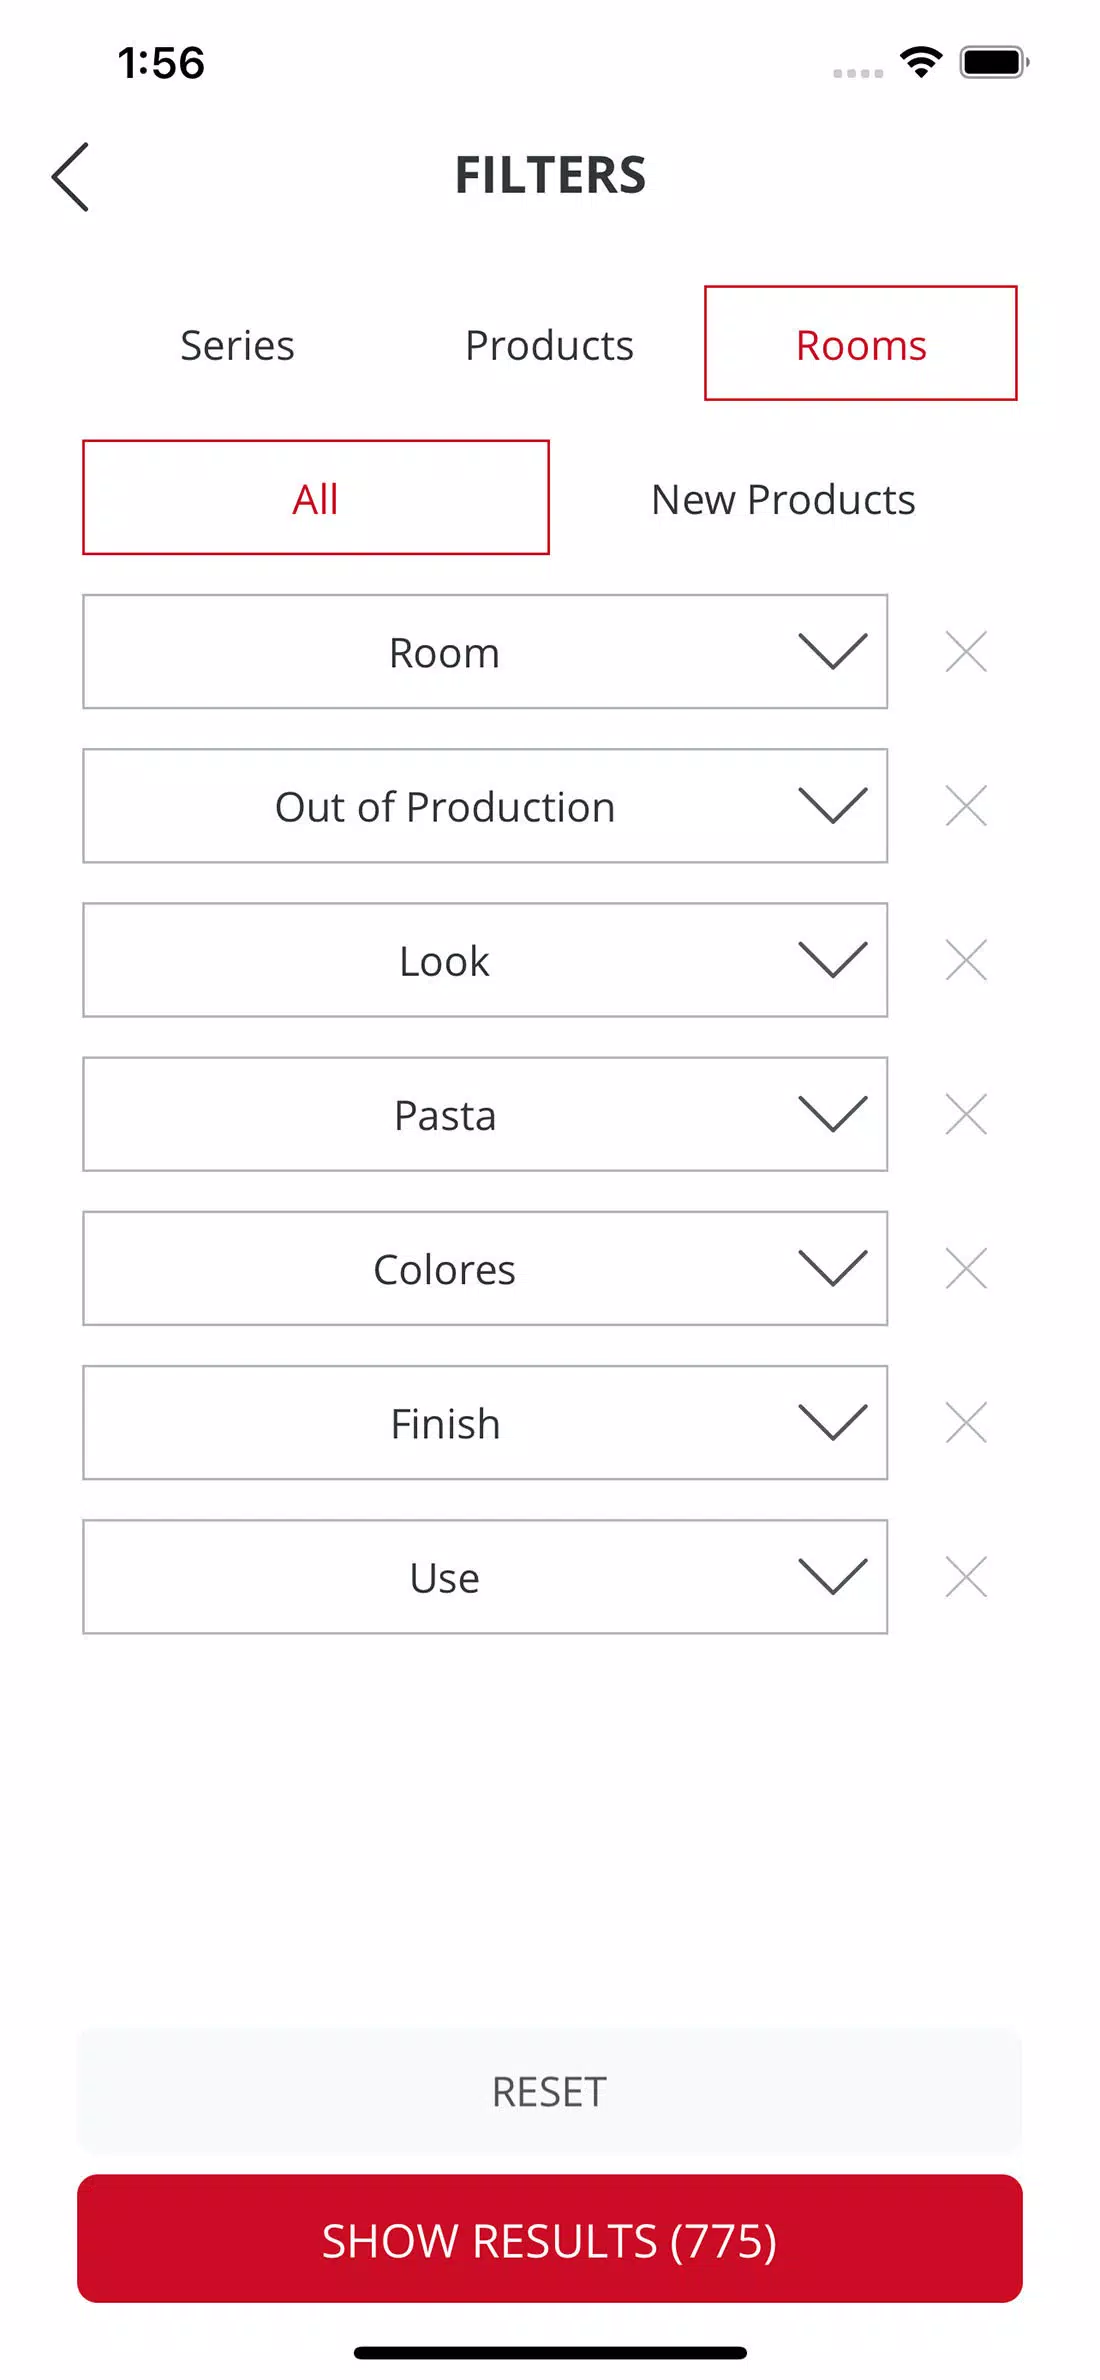This screenshot has height=2380, width=1100.
Task: Remove the Colores filter selection
Action: click(965, 1268)
